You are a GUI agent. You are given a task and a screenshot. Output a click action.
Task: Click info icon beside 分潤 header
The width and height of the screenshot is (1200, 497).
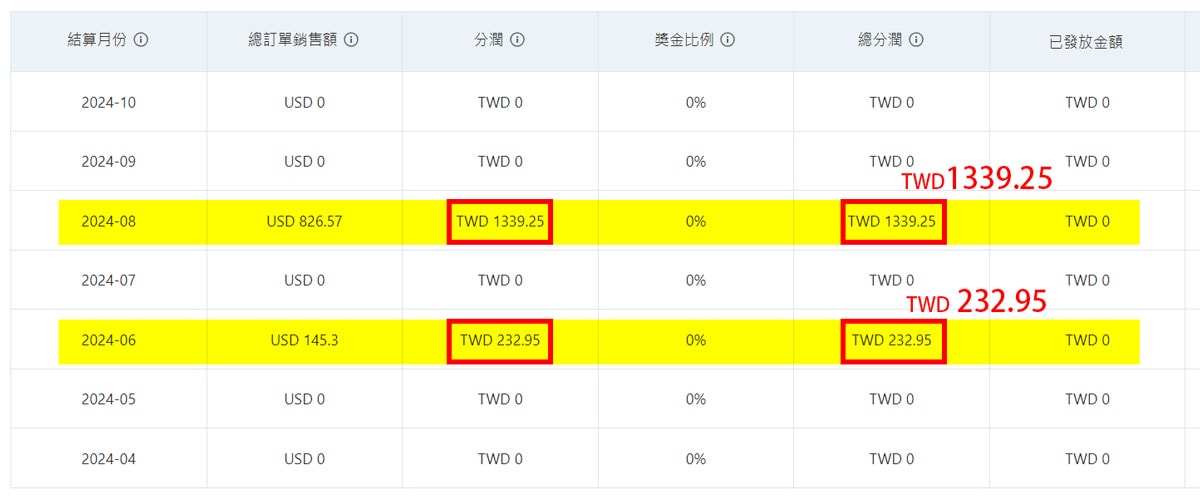518,41
